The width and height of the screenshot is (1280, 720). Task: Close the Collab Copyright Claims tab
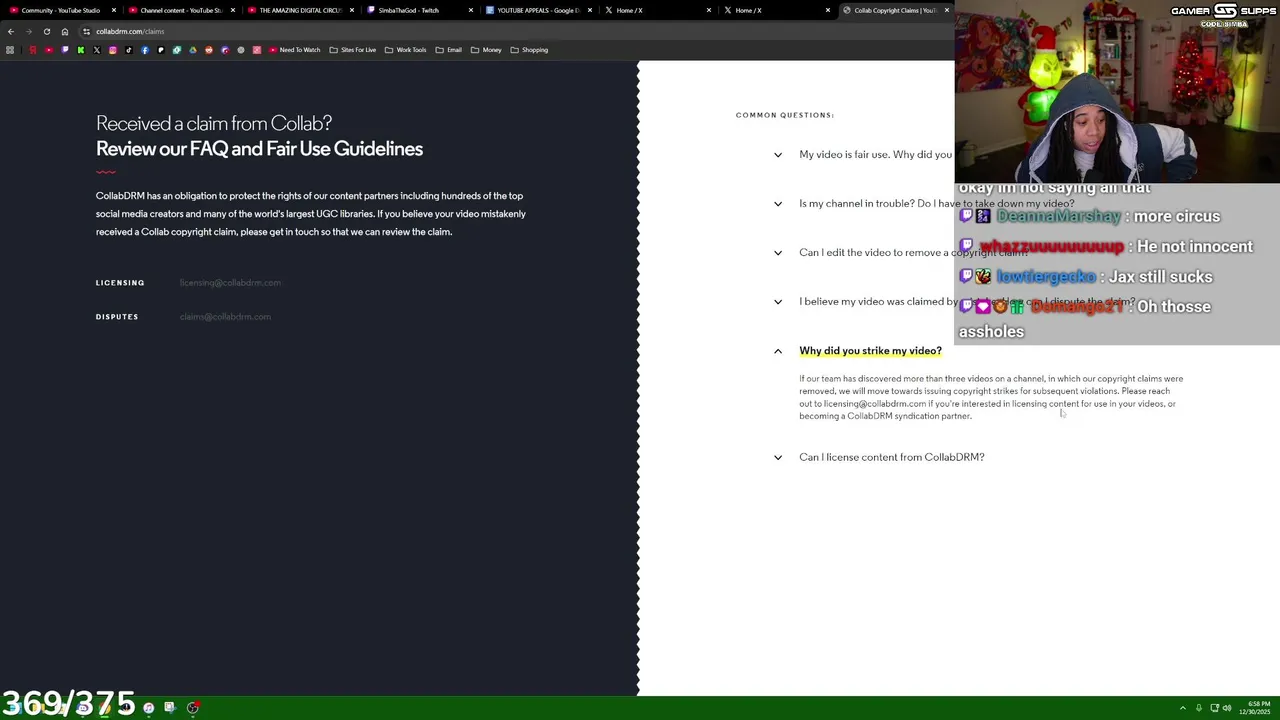click(x=947, y=10)
